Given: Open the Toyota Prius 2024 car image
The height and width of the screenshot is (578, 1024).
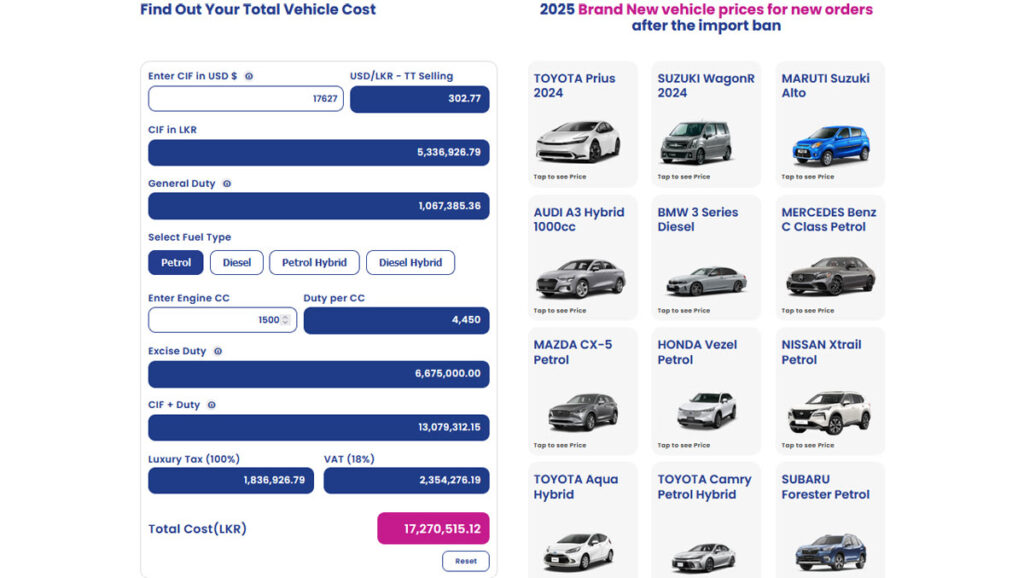Looking at the screenshot, I should click(x=577, y=142).
